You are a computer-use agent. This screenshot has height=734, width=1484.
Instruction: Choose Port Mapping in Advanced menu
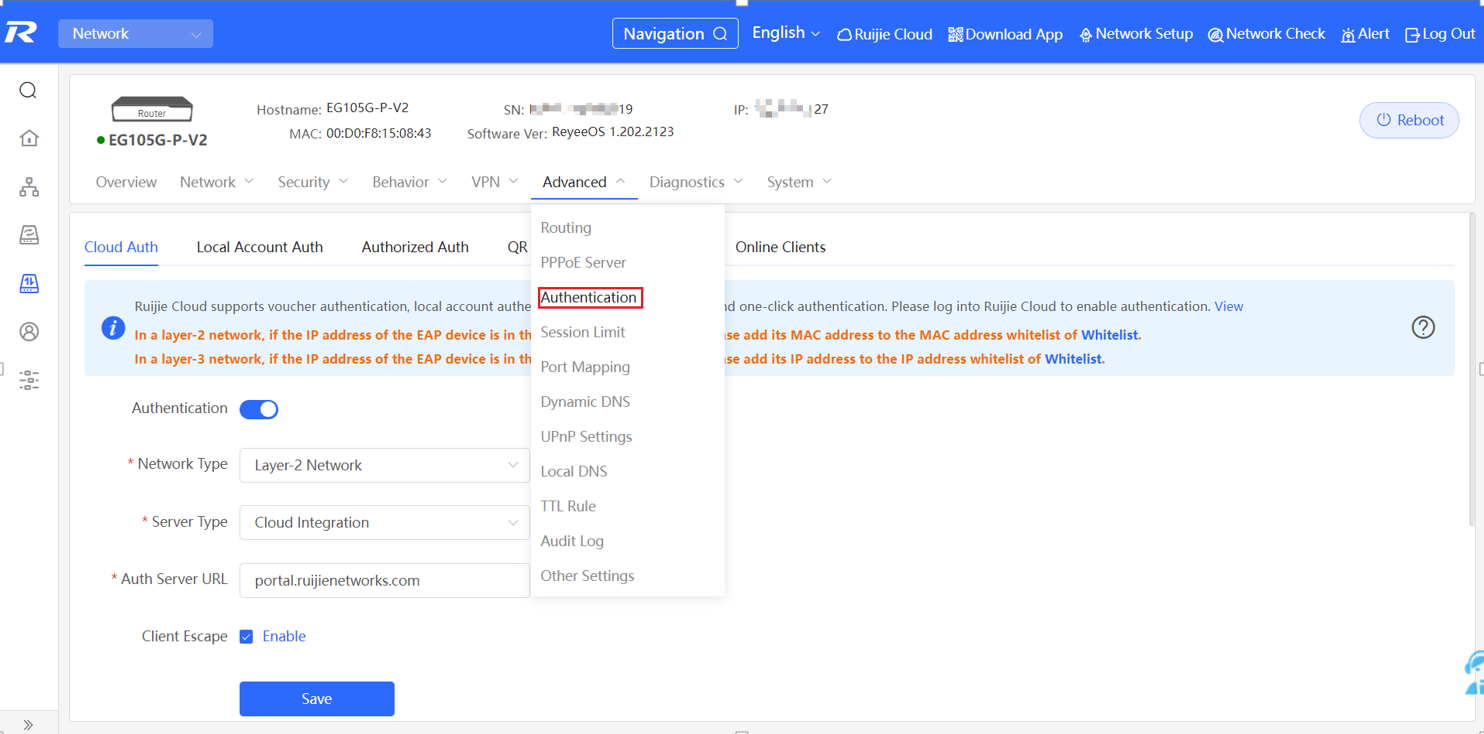[585, 367]
